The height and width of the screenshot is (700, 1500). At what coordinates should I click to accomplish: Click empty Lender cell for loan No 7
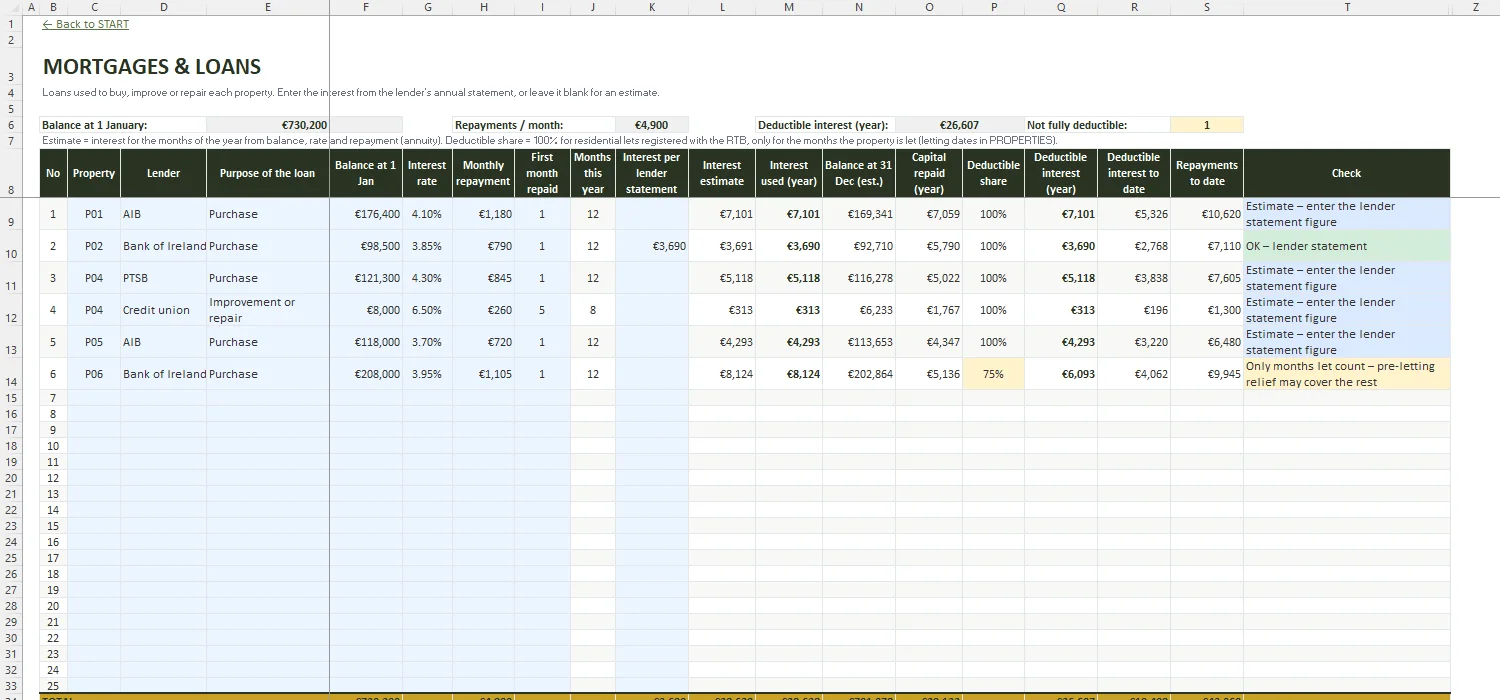click(x=163, y=398)
